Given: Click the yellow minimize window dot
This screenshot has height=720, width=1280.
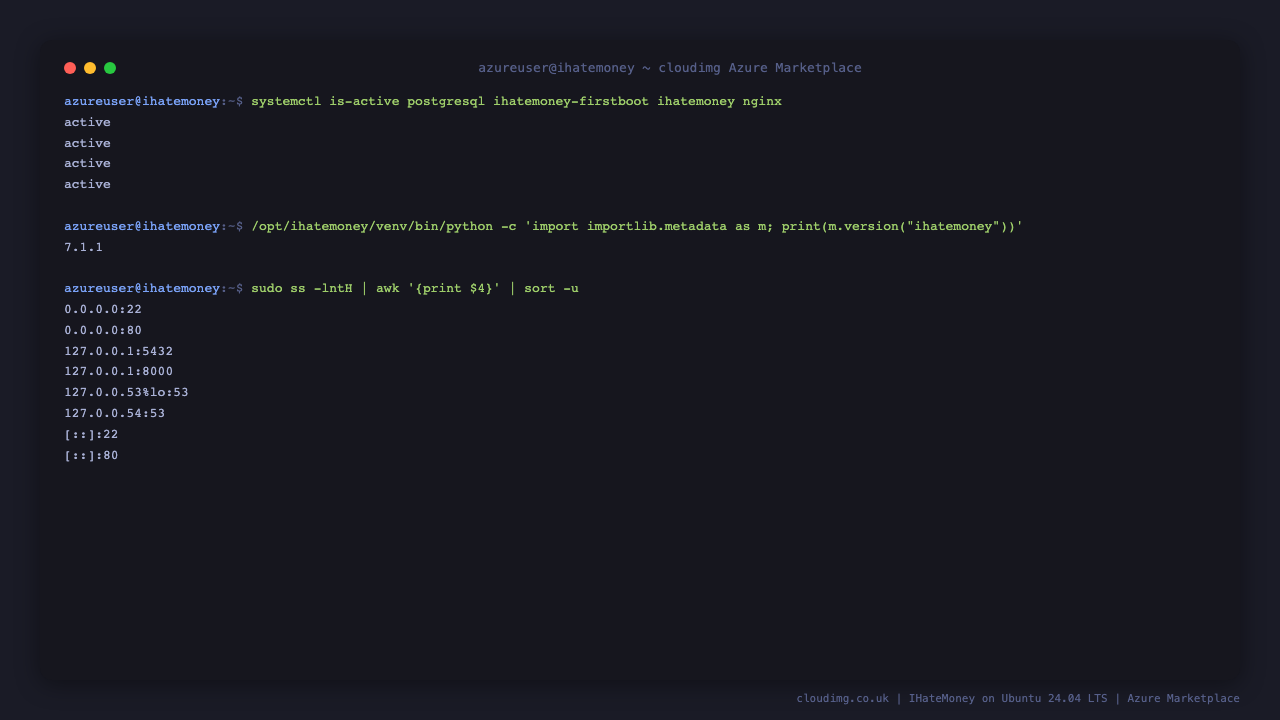Looking at the screenshot, I should 90,68.
